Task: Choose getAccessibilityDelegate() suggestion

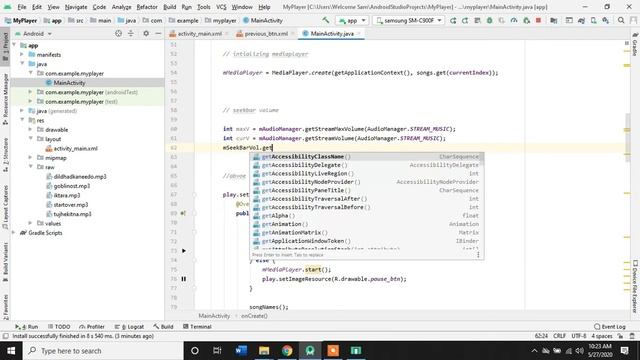Action: click(366, 165)
